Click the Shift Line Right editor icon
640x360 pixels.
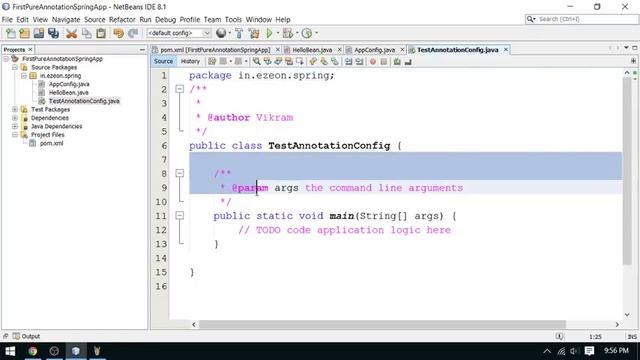[360, 62]
